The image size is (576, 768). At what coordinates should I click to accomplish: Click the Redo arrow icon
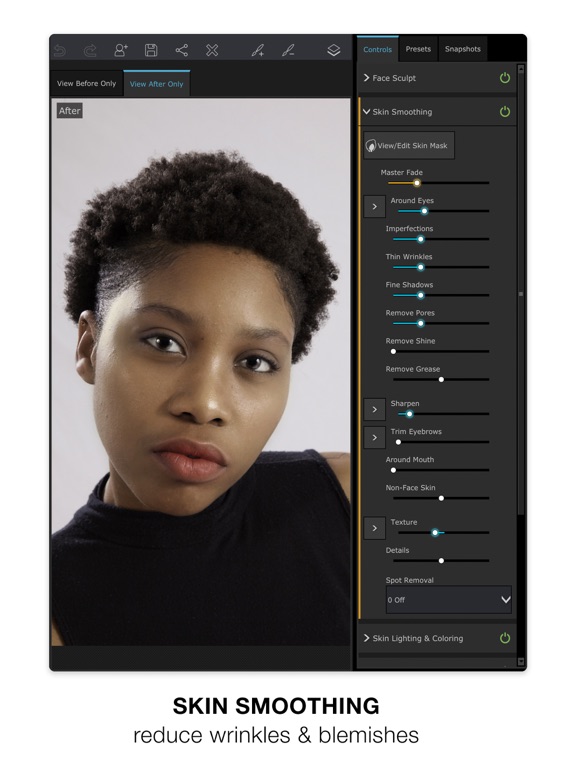[x=90, y=50]
